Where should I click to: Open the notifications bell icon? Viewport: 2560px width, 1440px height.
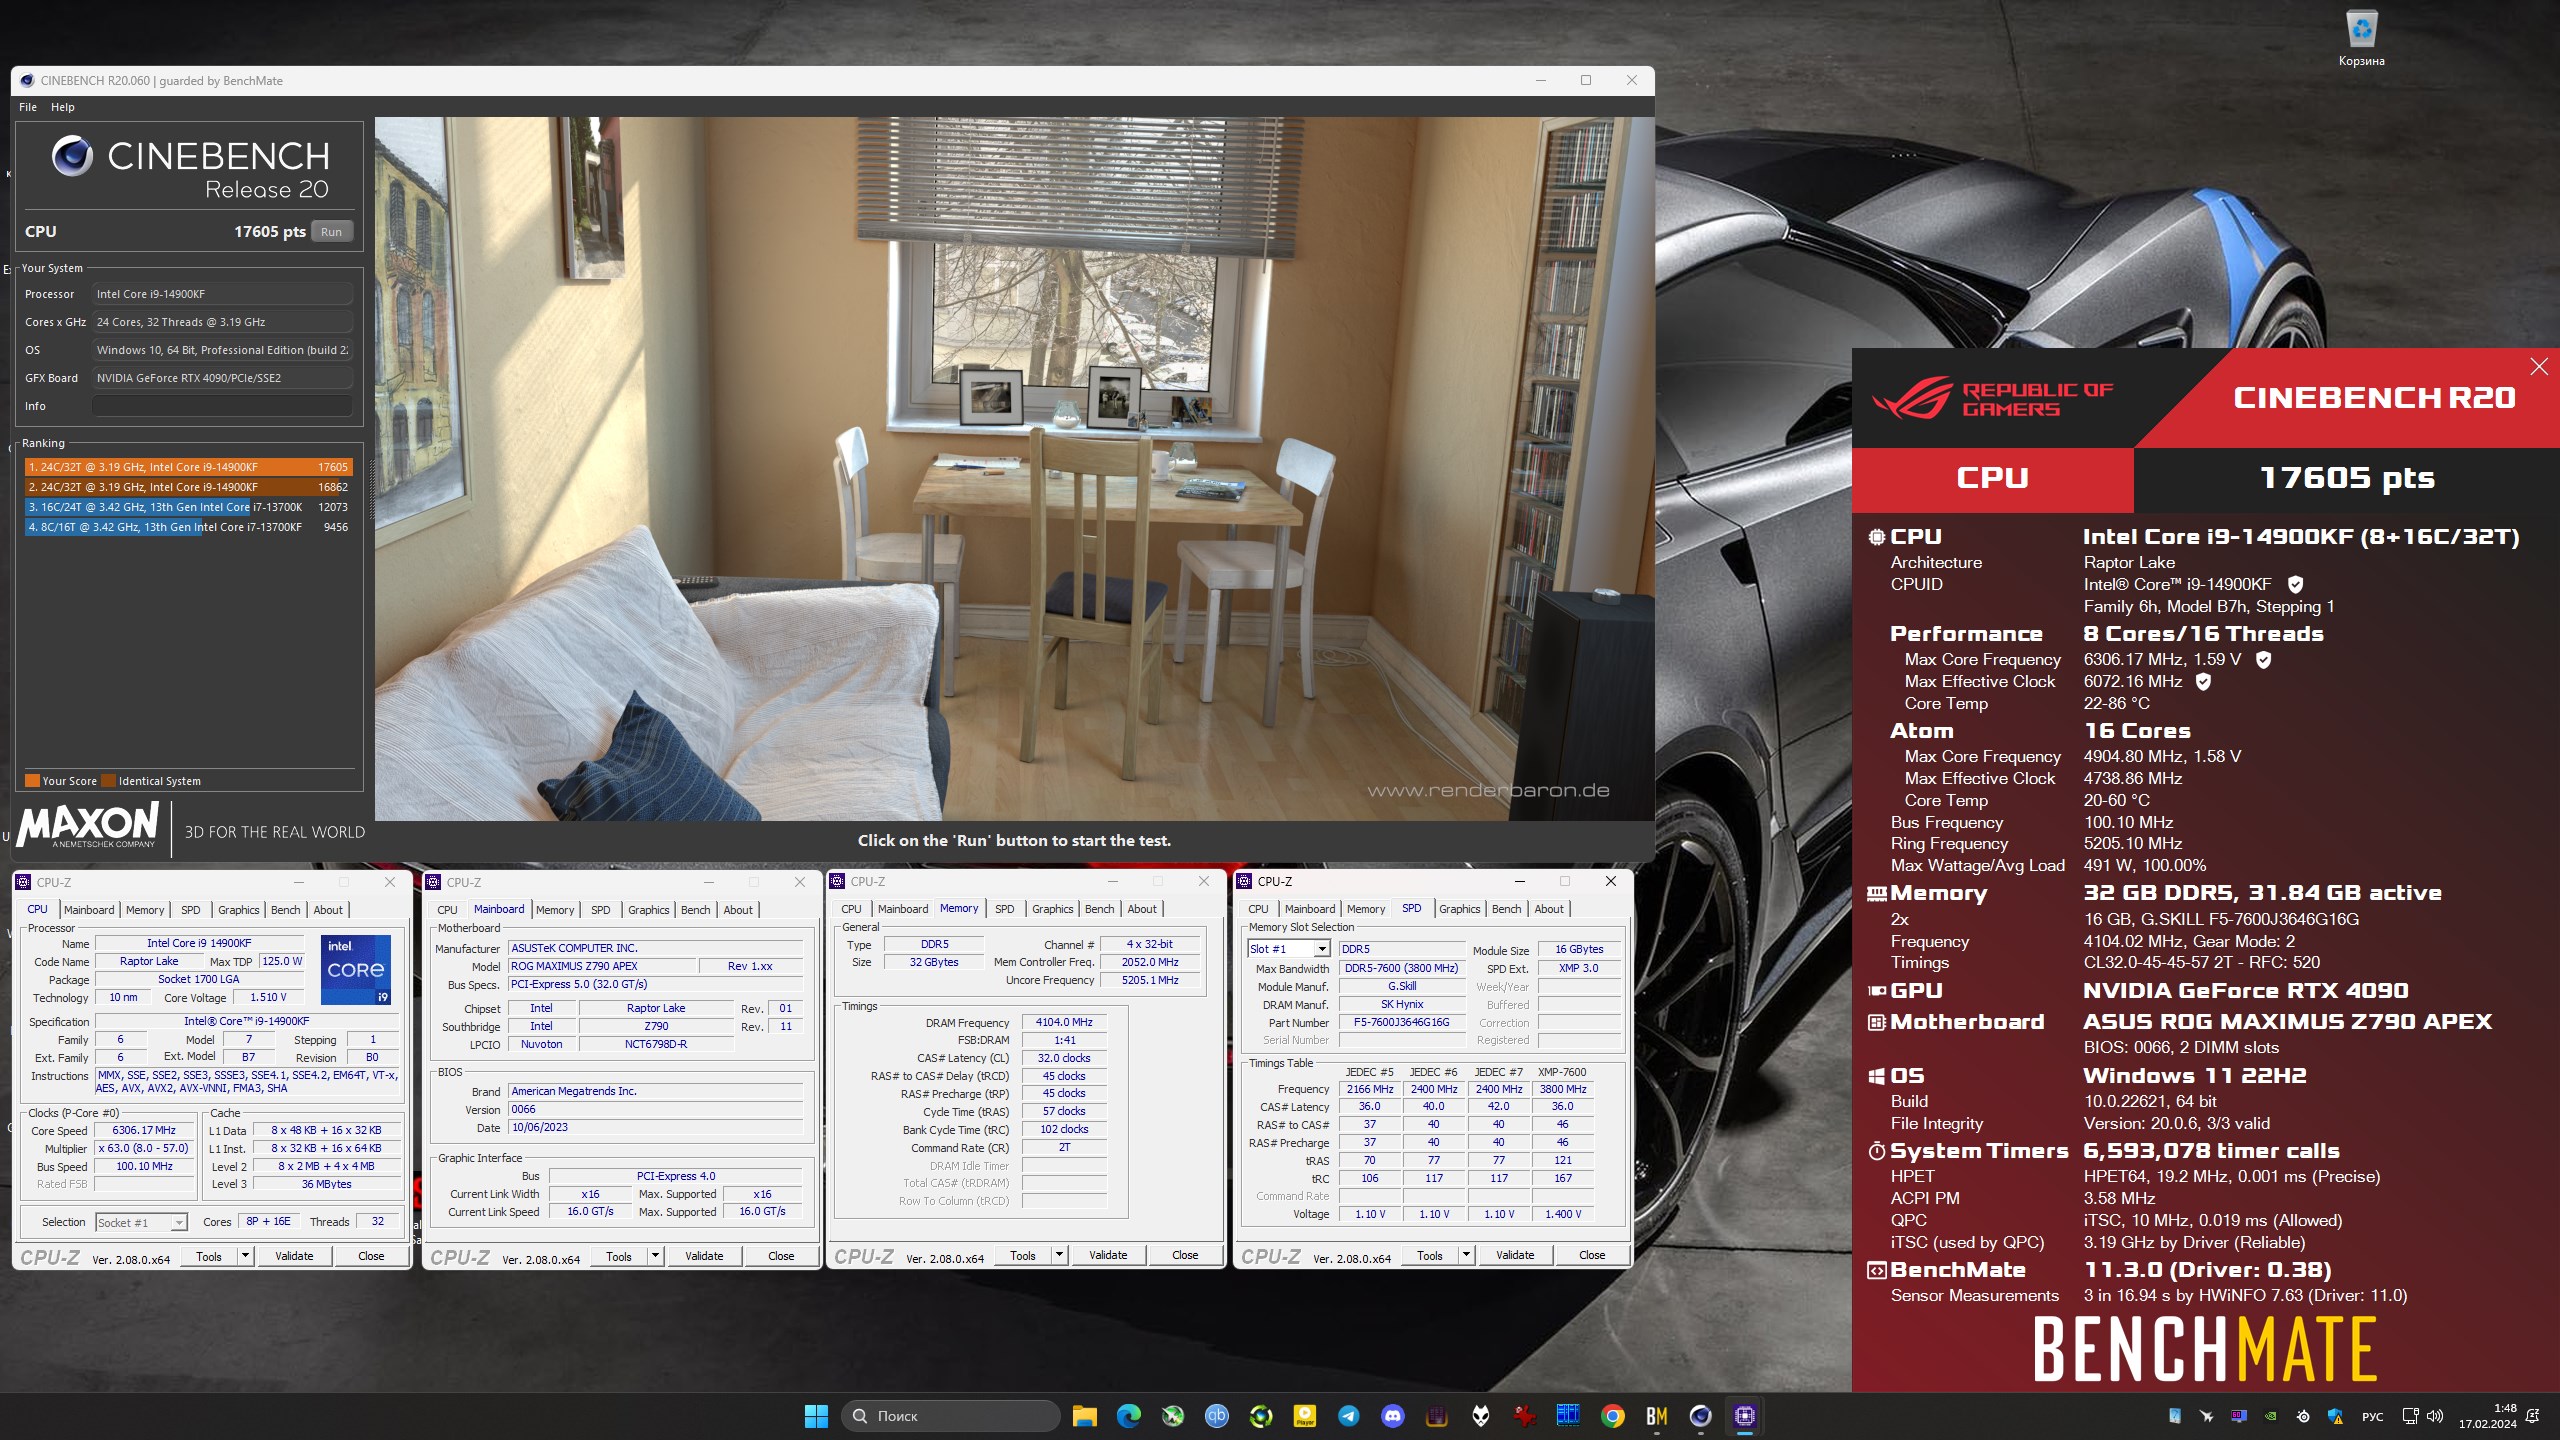pos(2533,1416)
